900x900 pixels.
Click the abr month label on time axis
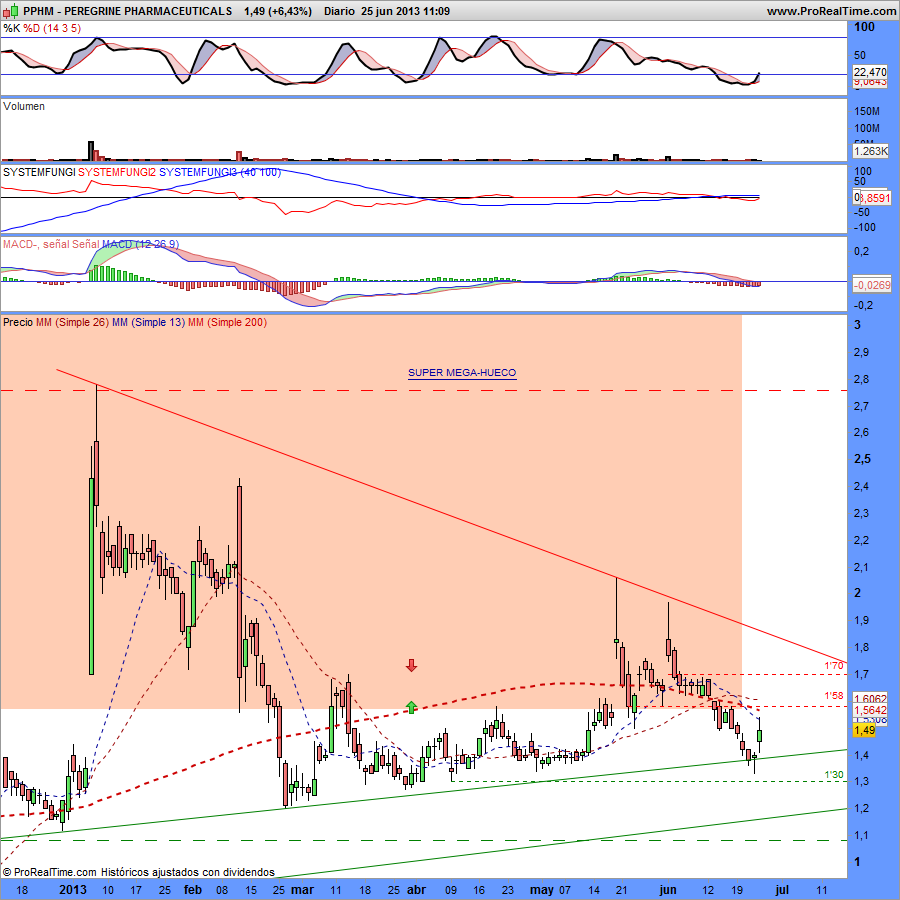coord(416,890)
